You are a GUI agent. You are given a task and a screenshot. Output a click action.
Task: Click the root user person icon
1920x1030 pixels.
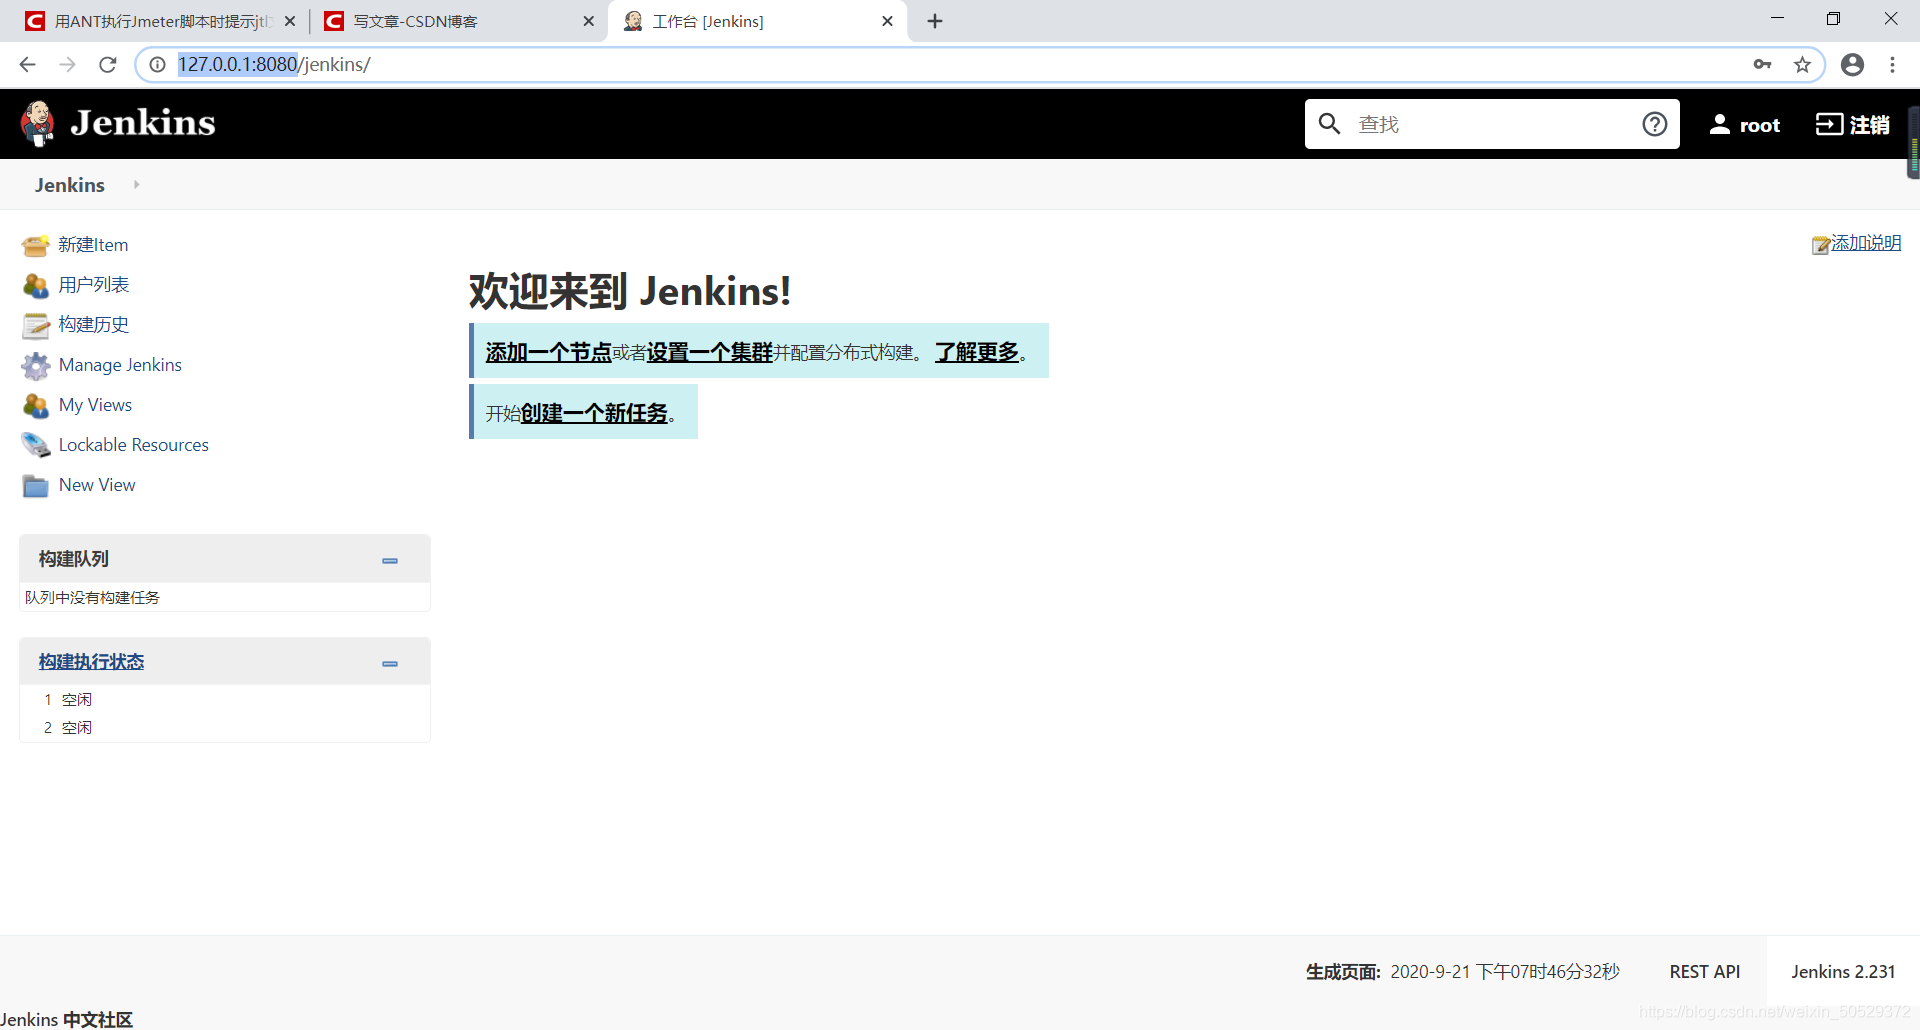point(1719,124)
